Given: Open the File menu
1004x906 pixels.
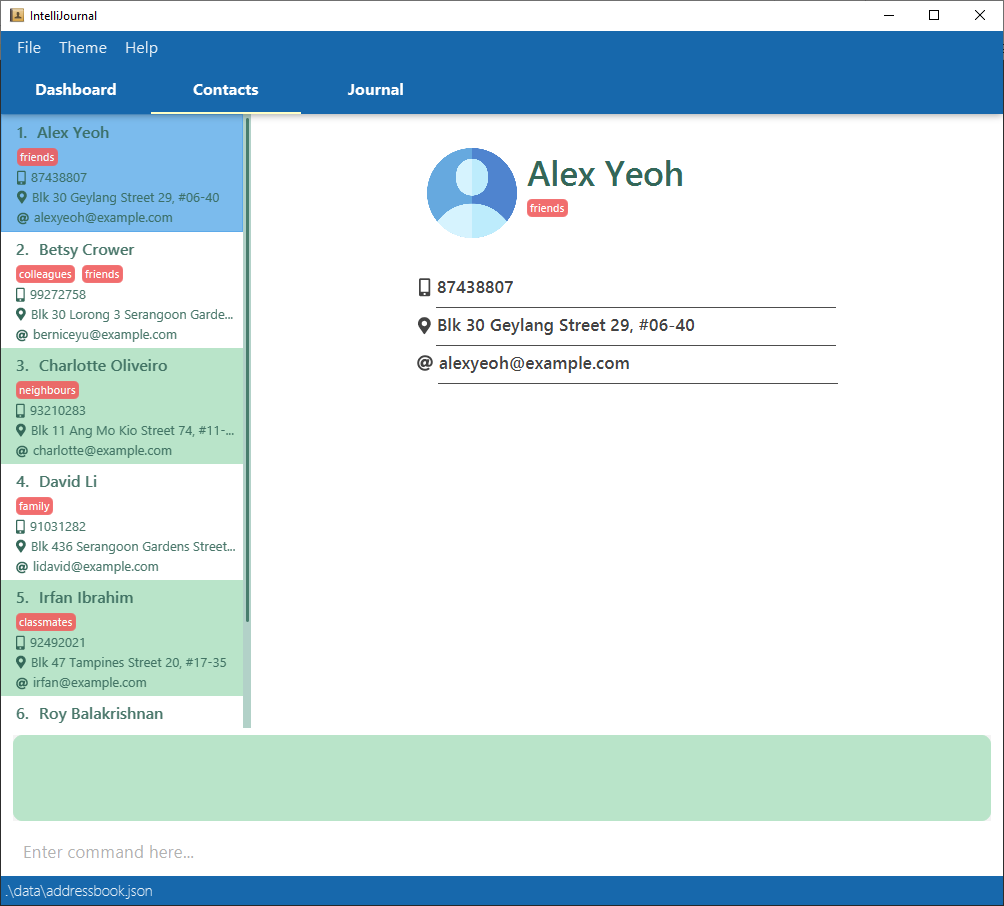Looking at the screenshot, I should pos(29,48).
